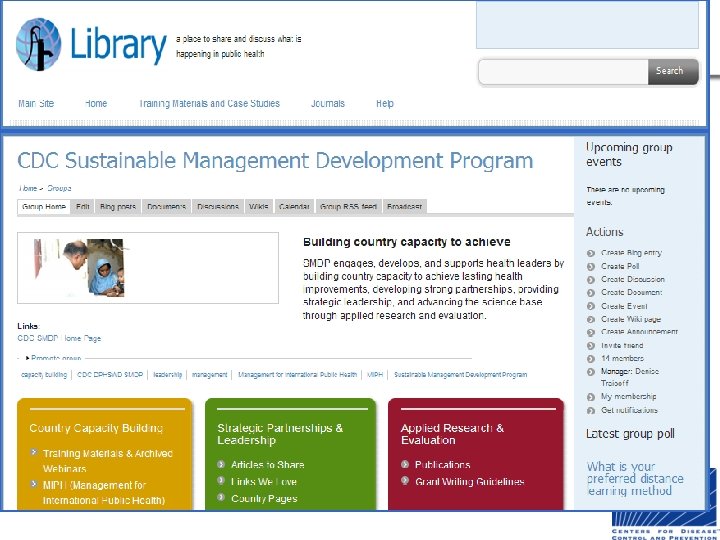720x540 pixels.
Task: Open the Home navigation item
Action: click(x=96, y=103)
